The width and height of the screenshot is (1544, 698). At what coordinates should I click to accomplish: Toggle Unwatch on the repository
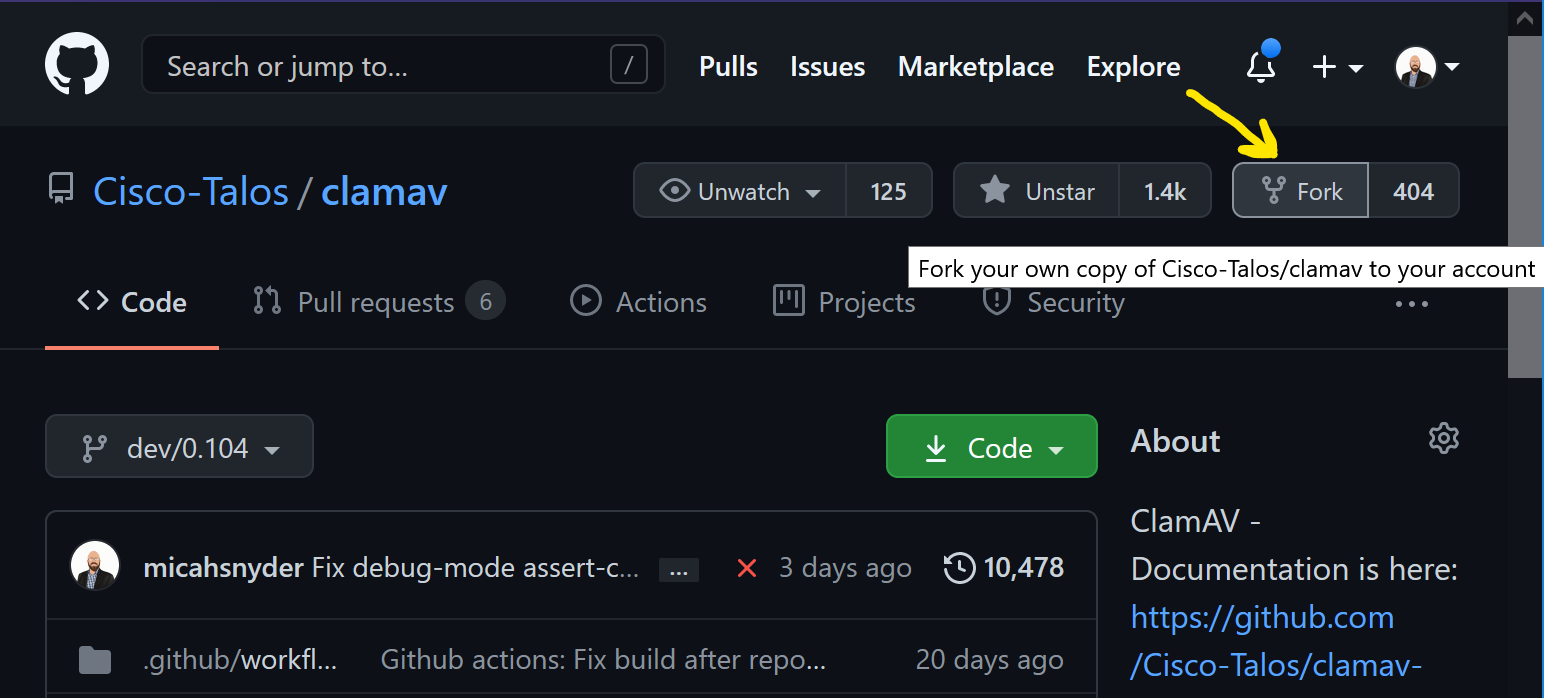(x=740, y=191)
